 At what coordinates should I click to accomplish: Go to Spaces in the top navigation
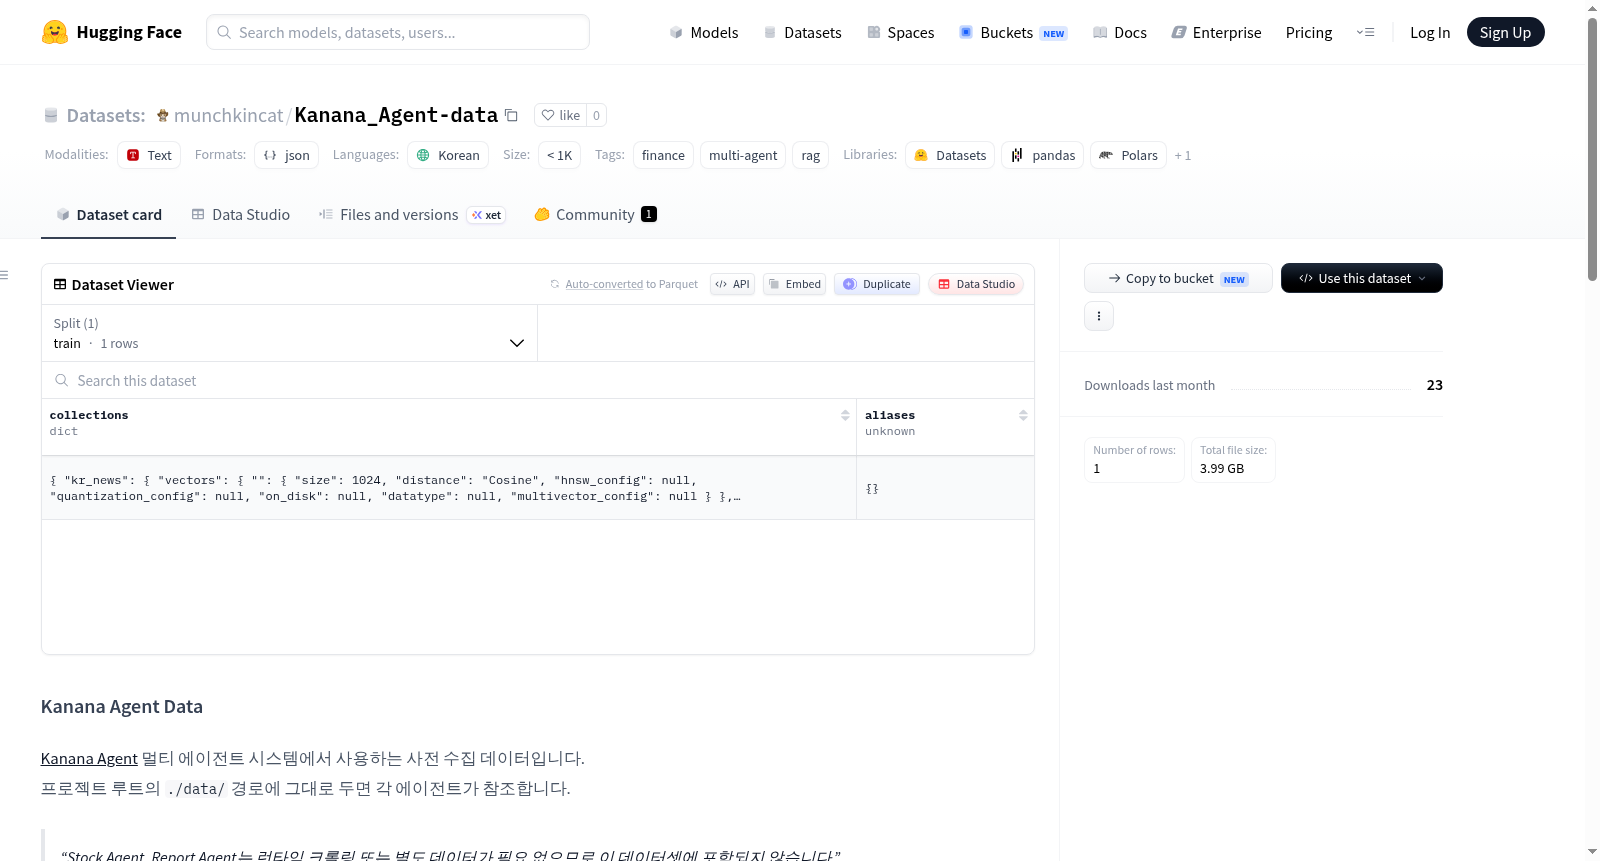901,32
